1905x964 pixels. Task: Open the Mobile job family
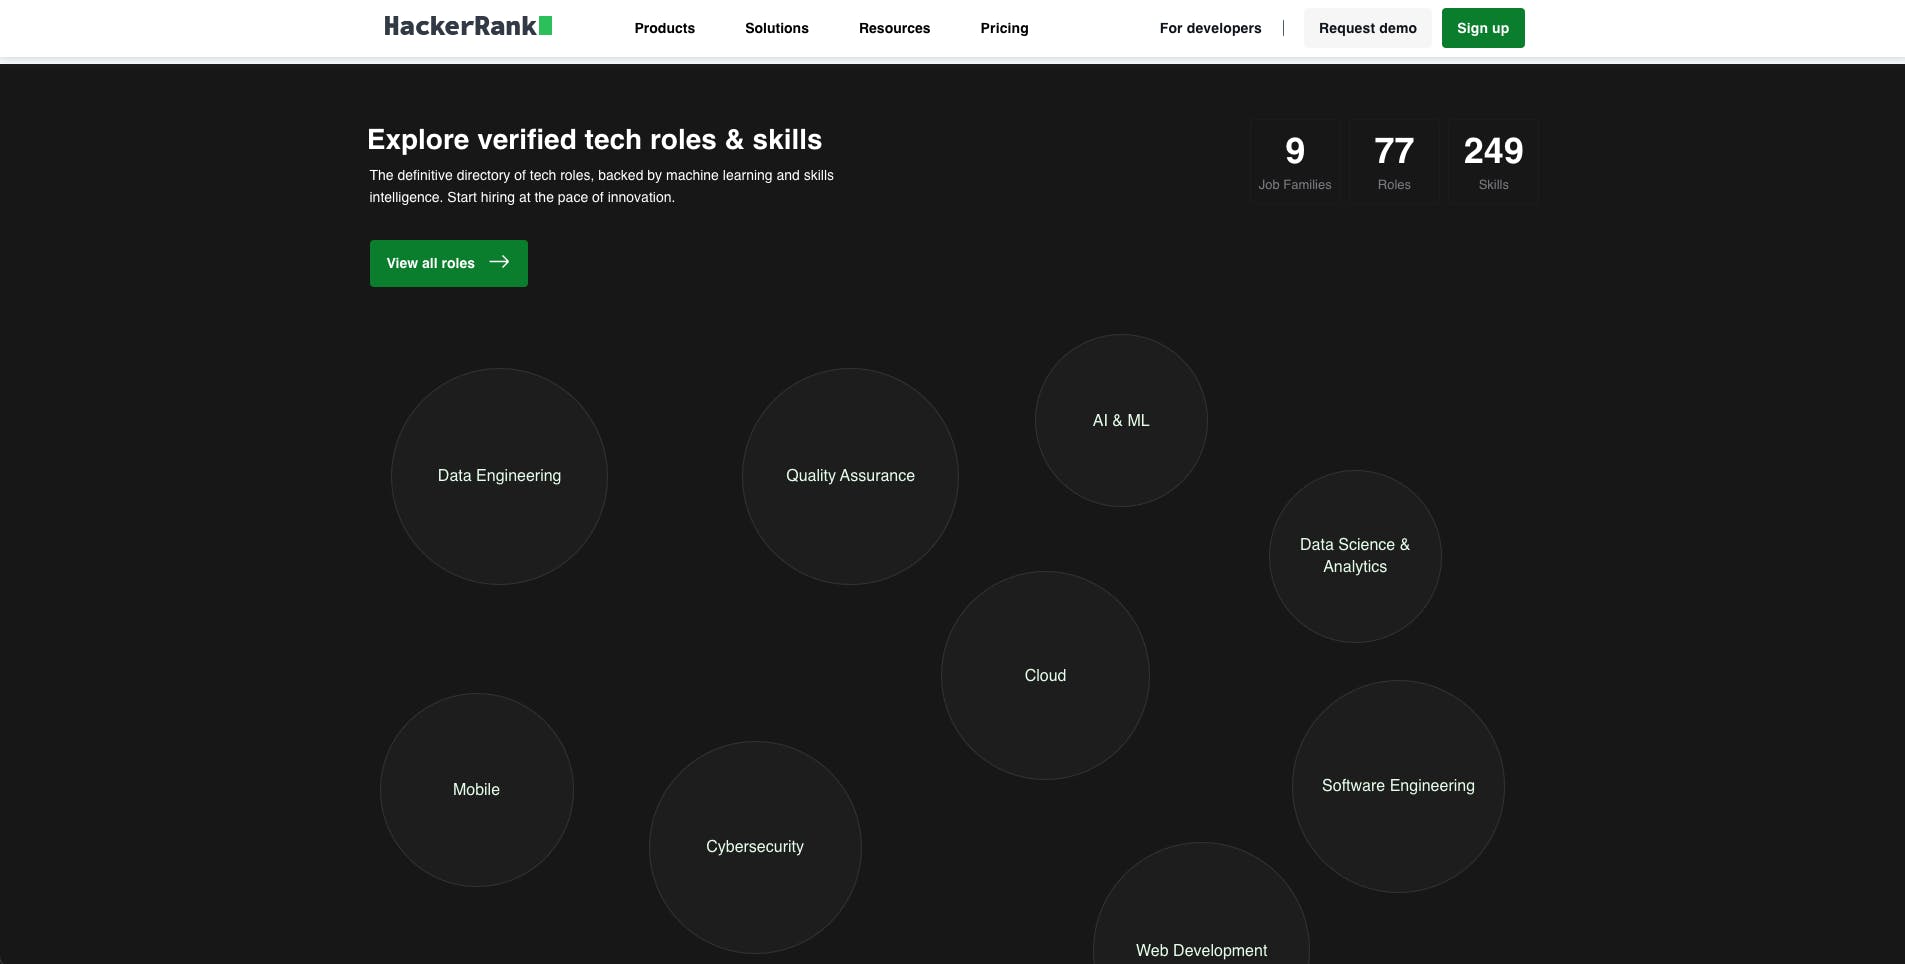(476, 789)
